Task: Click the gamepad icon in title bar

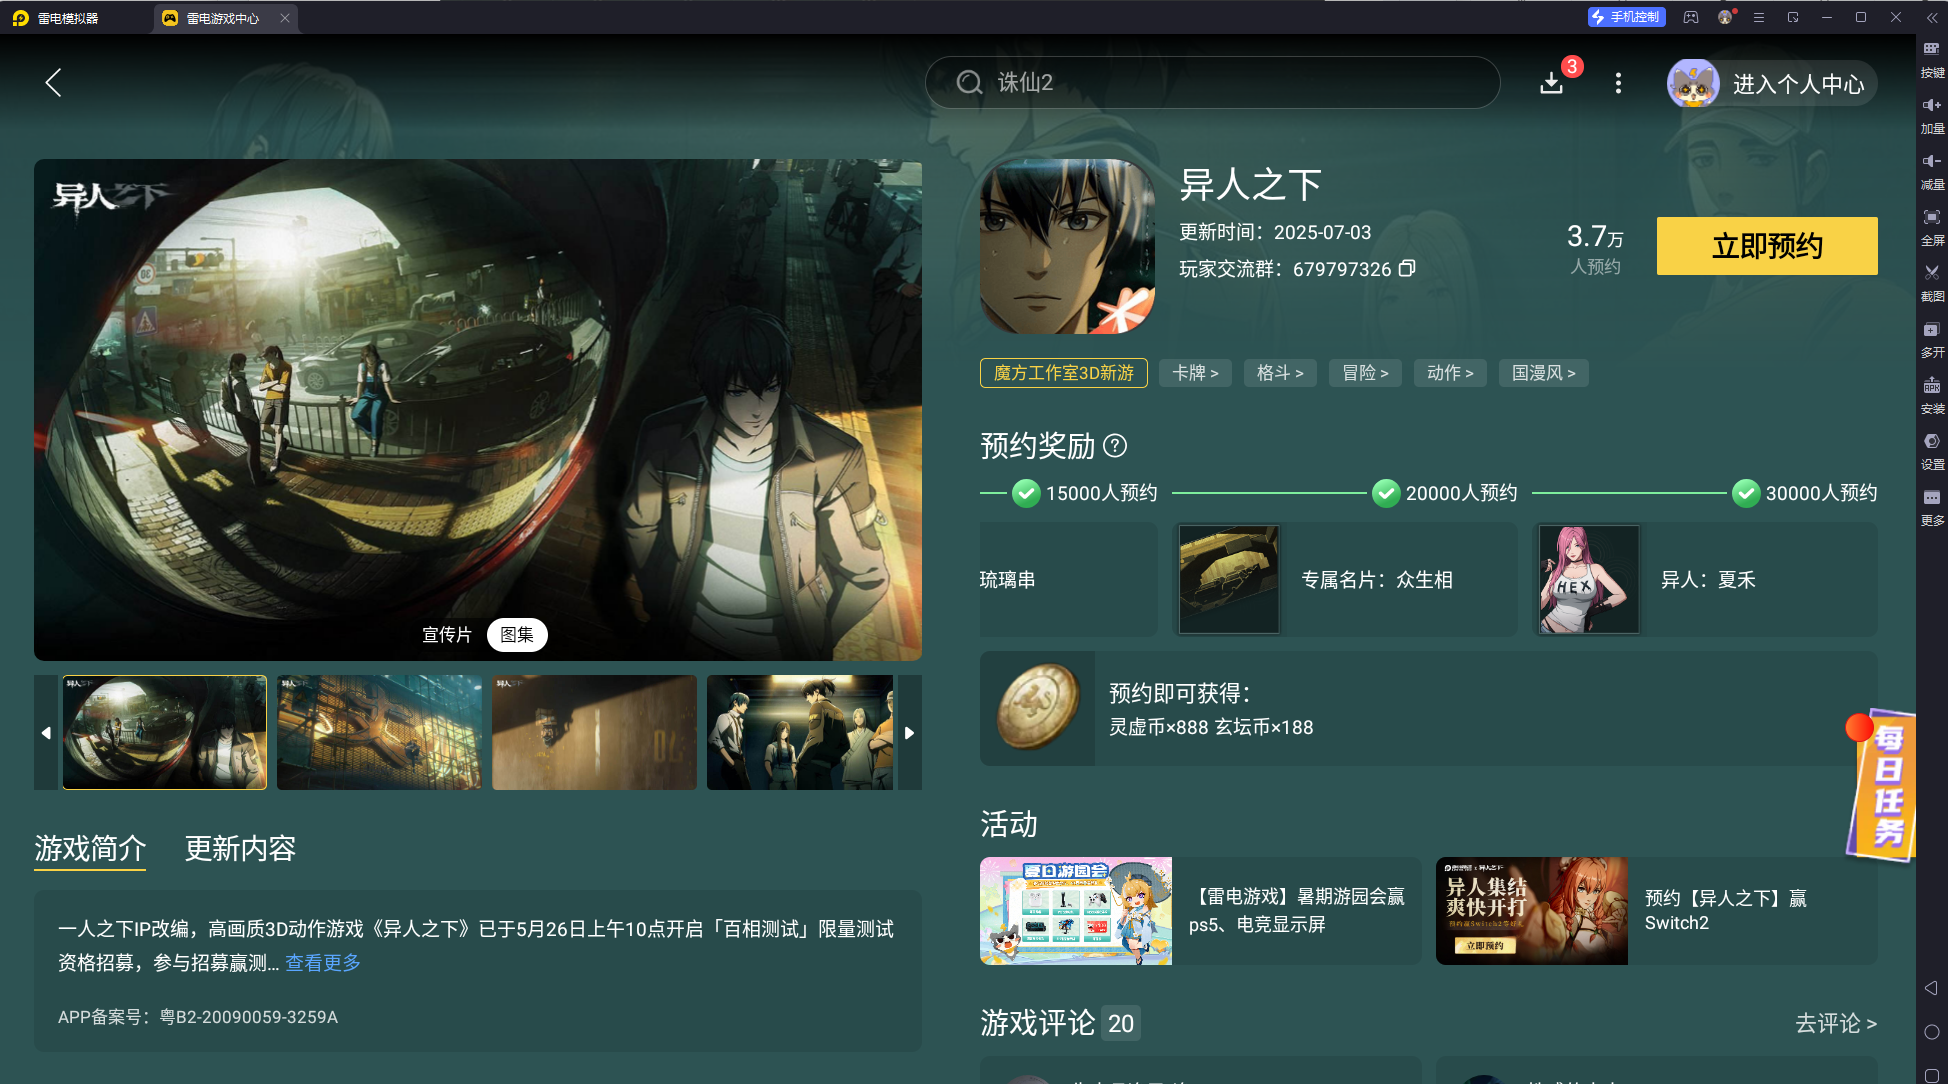Action: pos(1691,17)
